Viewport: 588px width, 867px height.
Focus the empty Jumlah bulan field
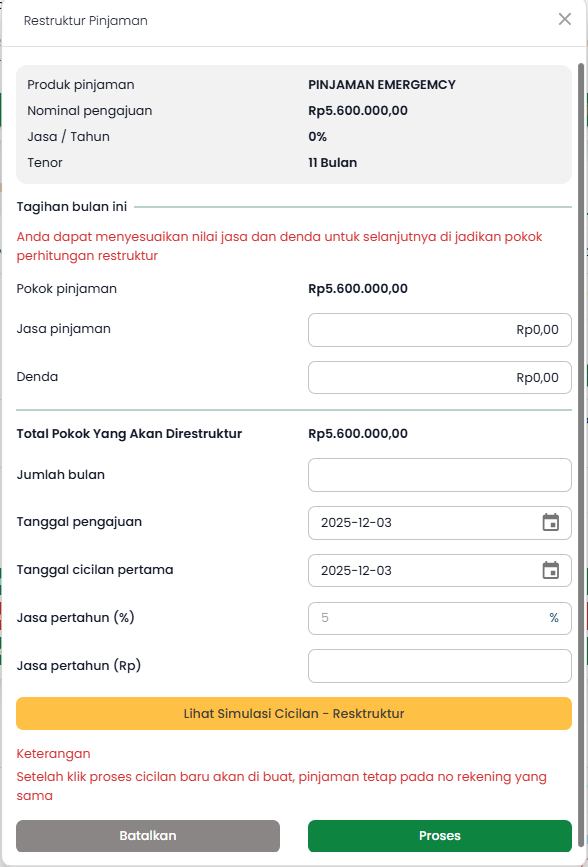click(x=440, y=474)
